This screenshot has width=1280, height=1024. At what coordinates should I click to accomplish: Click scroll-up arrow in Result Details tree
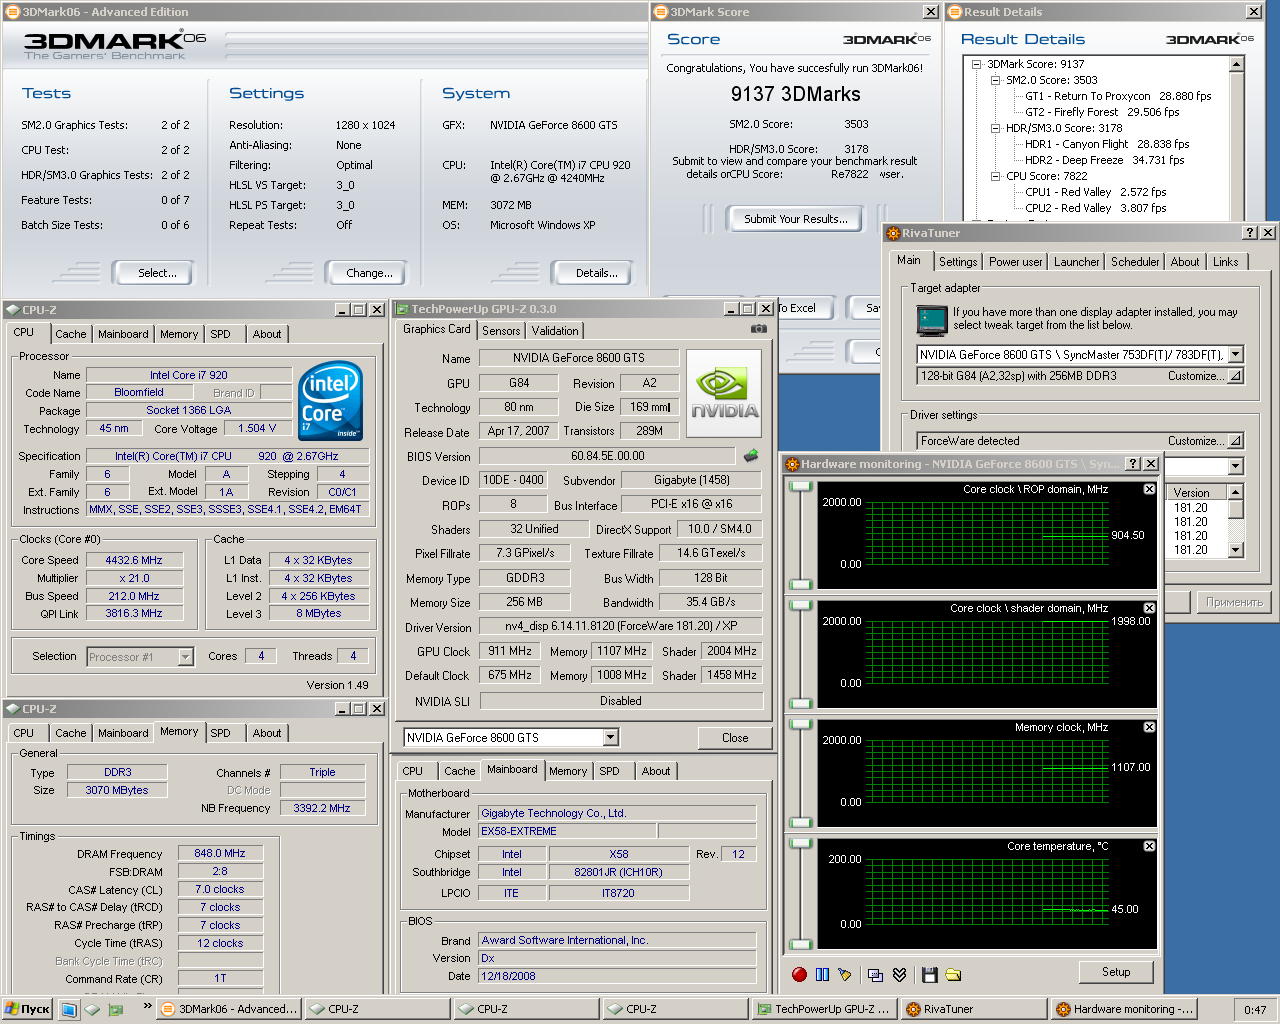tap(1237, 64)
